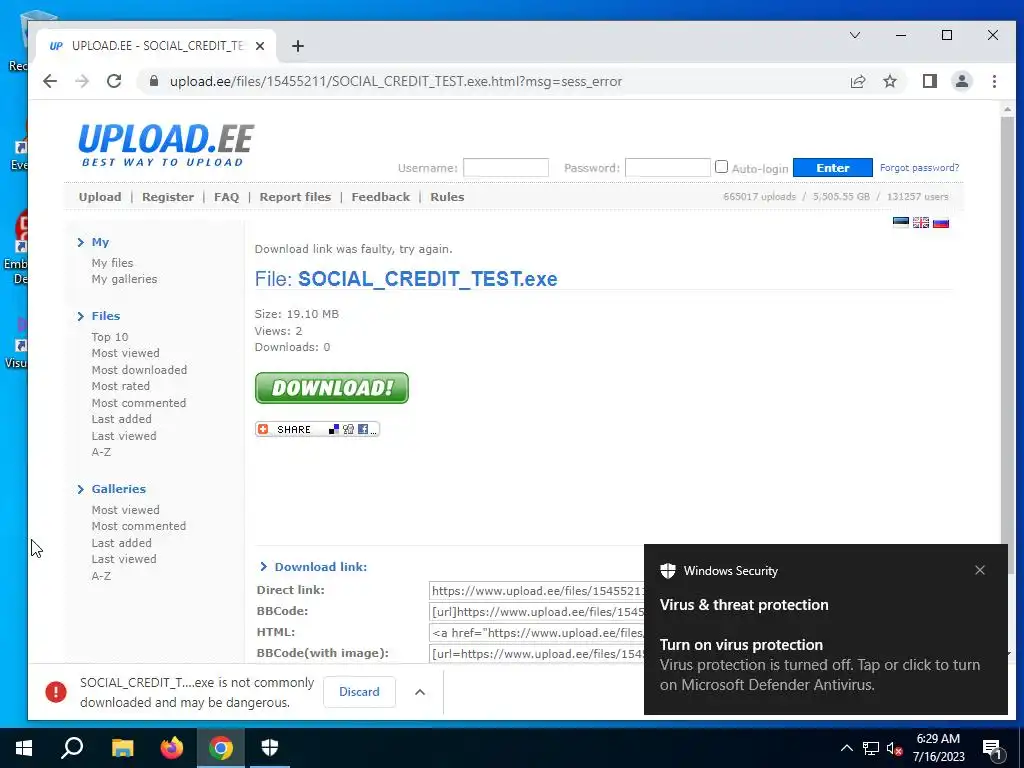Select the Direct link text field

pyautogui.click(x=537, y=591)
